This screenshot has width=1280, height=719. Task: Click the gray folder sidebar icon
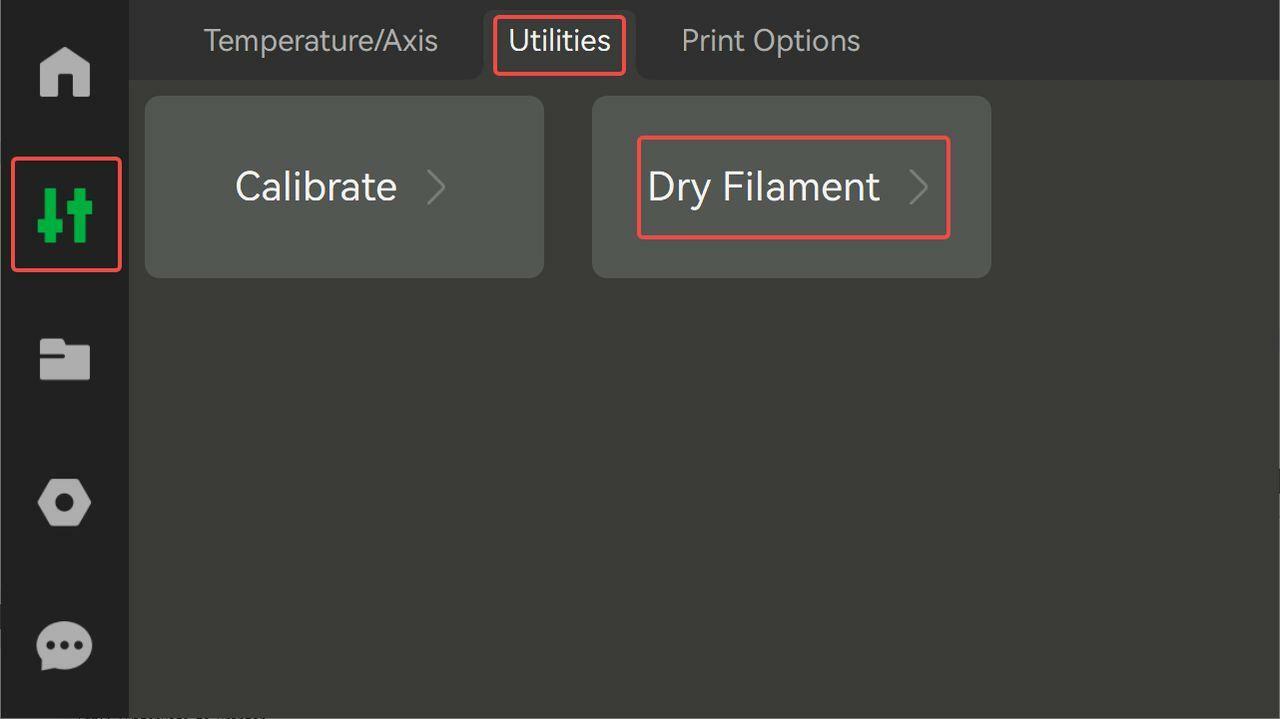65,359
